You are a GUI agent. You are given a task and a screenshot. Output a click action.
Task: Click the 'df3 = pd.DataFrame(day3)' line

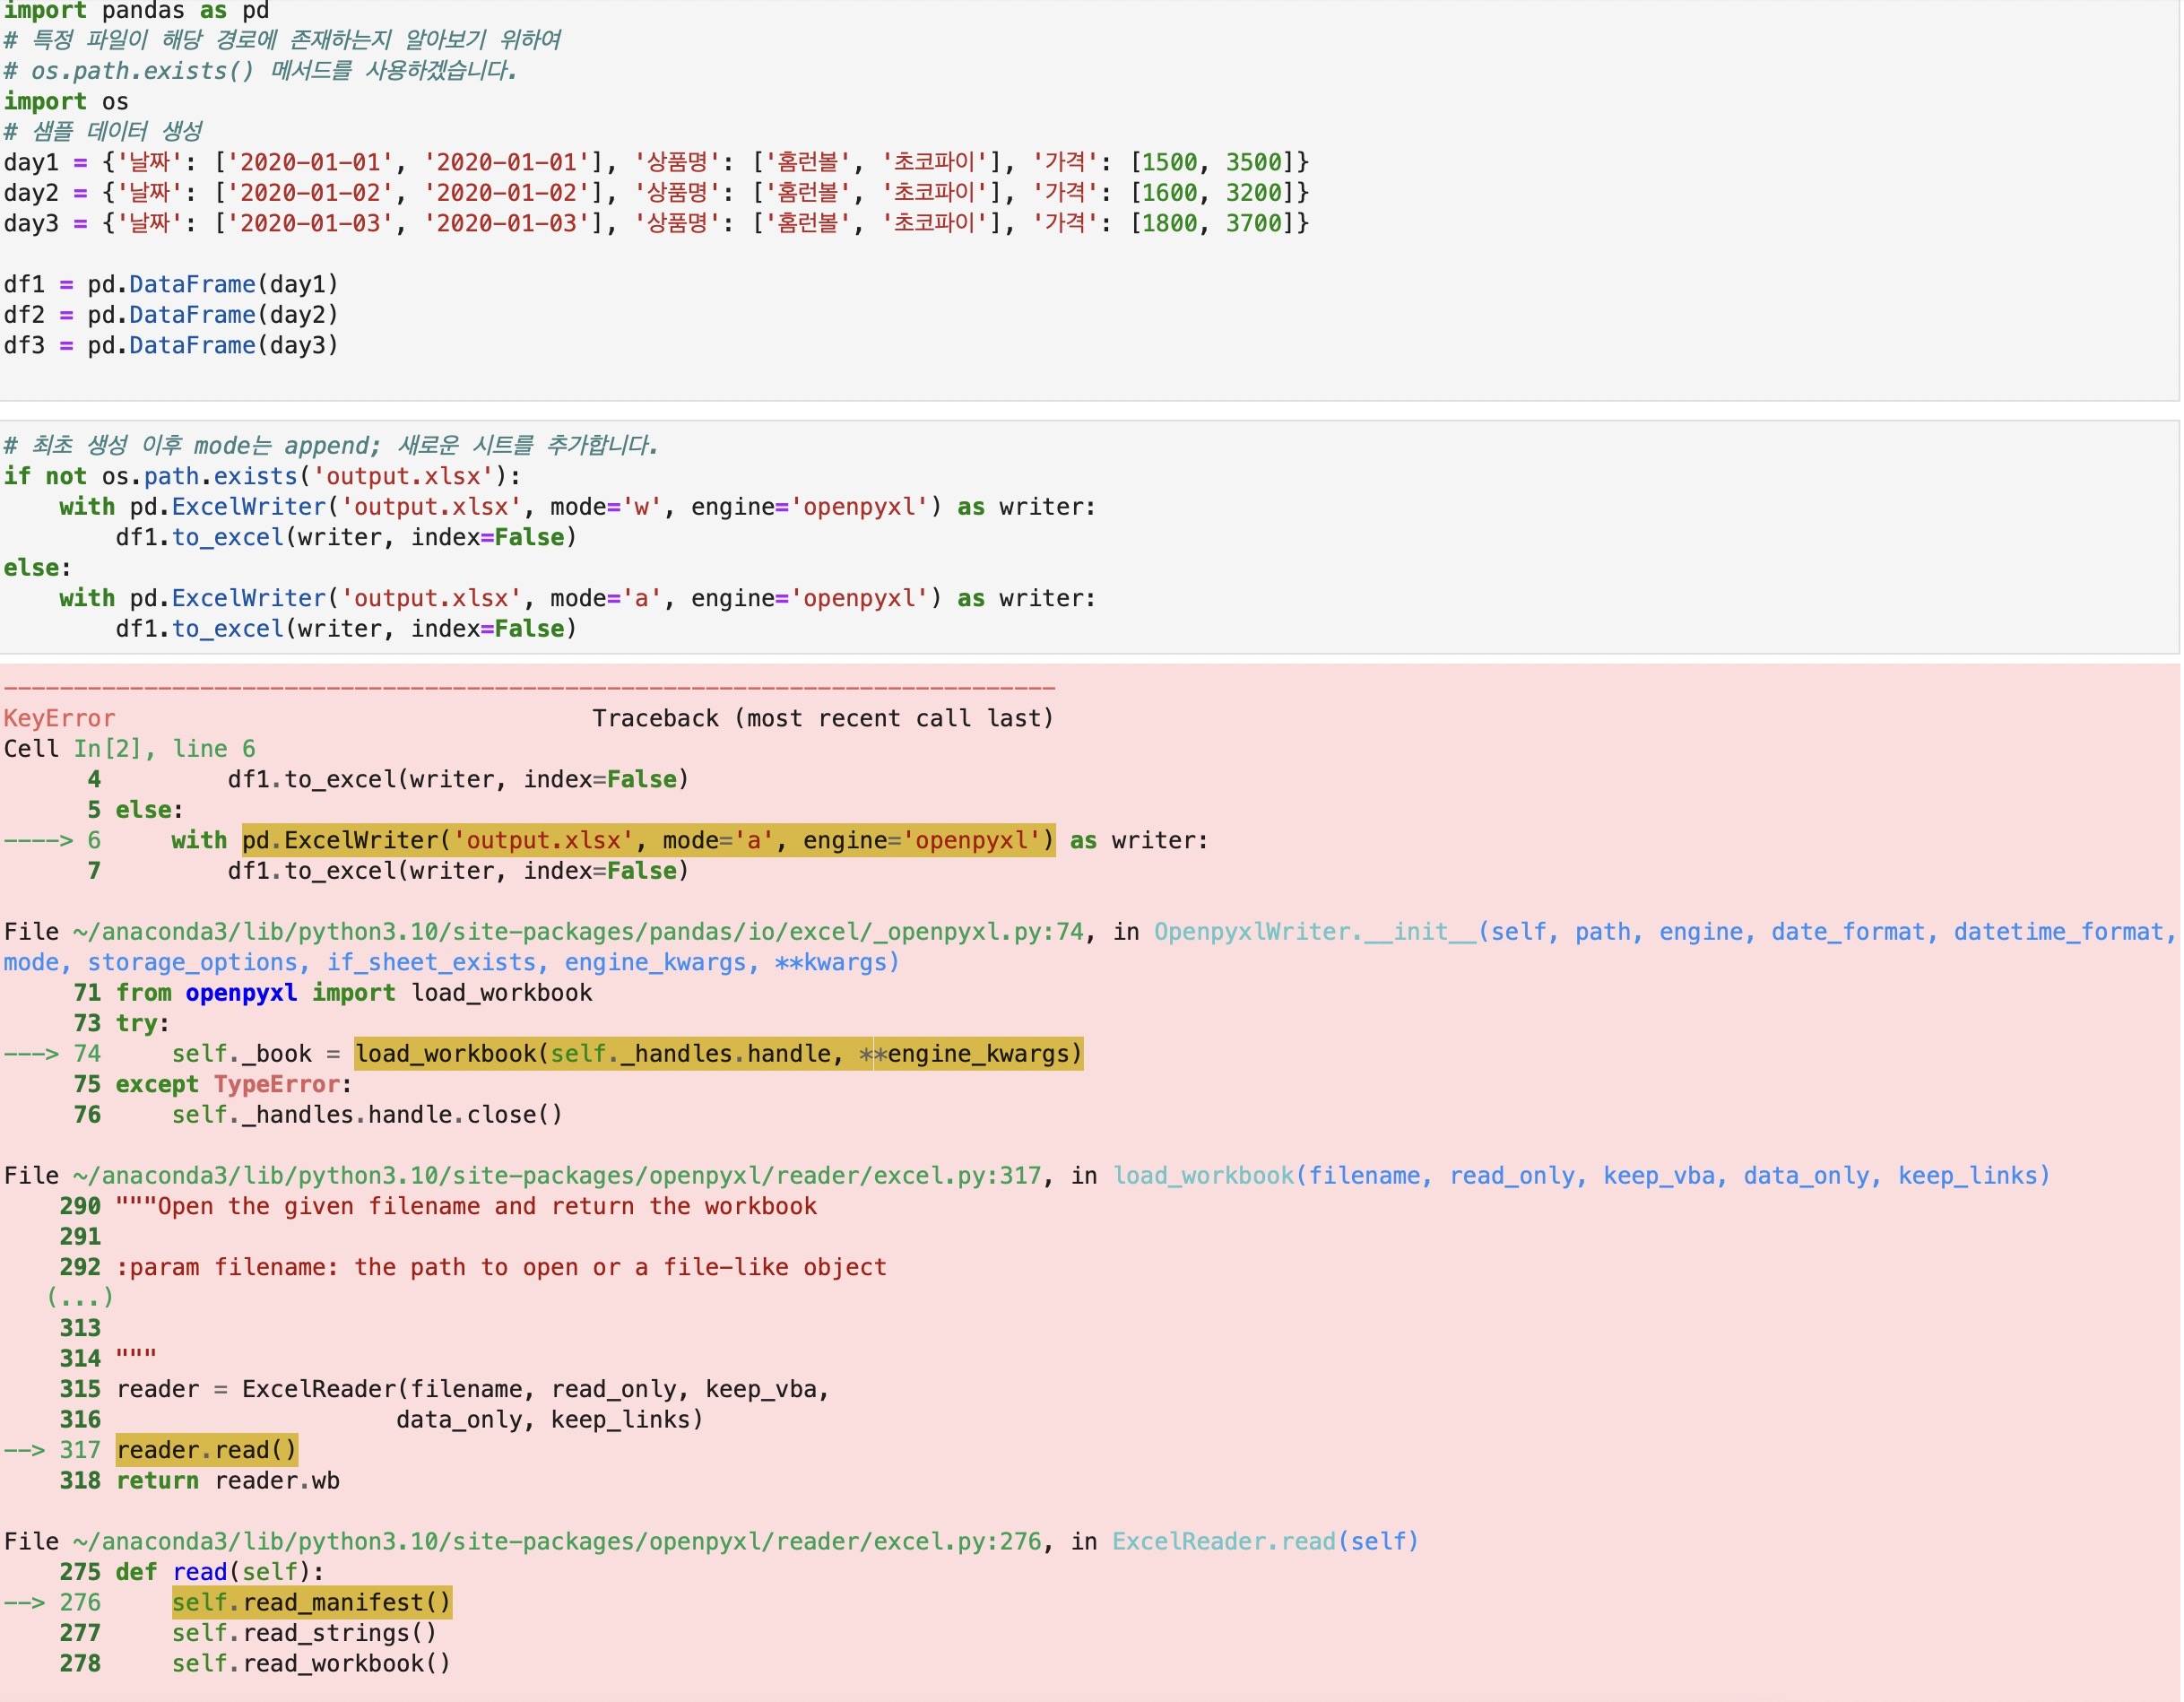pos(171,345)
